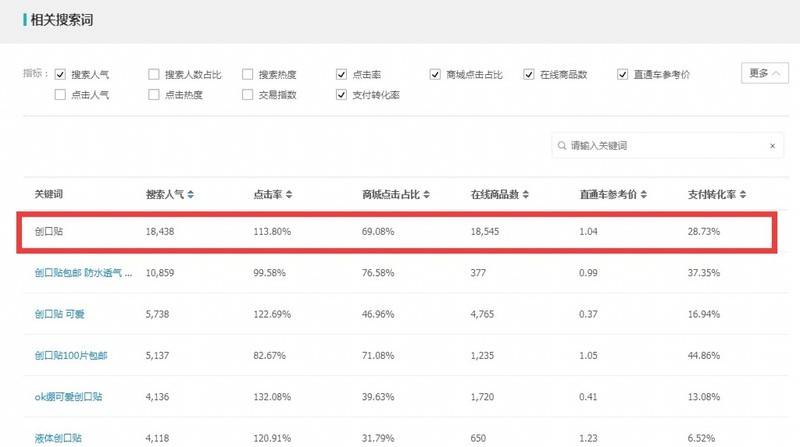
Task: Open keyword link ok绷可爱创口贴
Action: pyautogui.click(x=68, y=397)
